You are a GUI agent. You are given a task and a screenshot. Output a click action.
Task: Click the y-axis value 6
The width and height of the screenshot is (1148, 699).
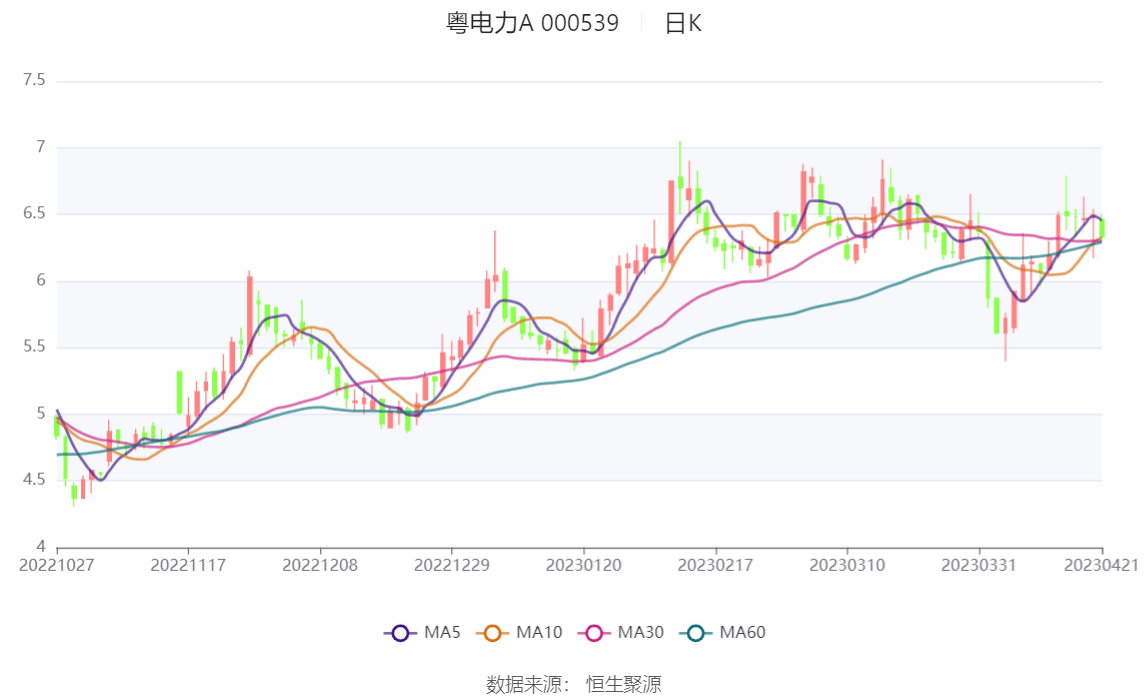(41, 280)
